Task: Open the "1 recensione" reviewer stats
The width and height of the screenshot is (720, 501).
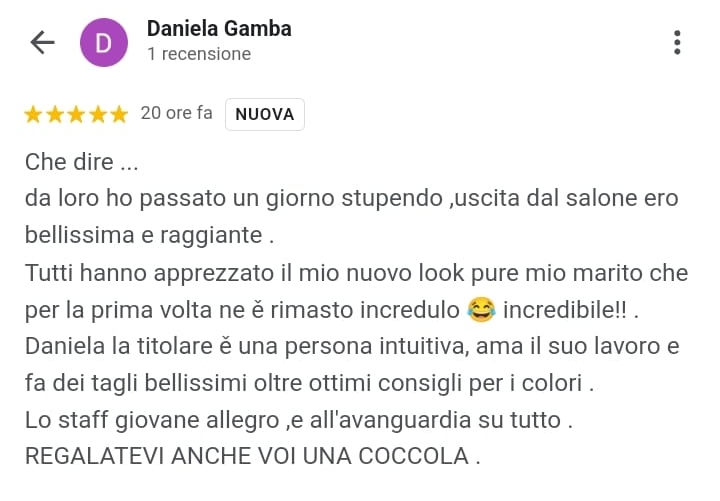Action: coord(199,54)
